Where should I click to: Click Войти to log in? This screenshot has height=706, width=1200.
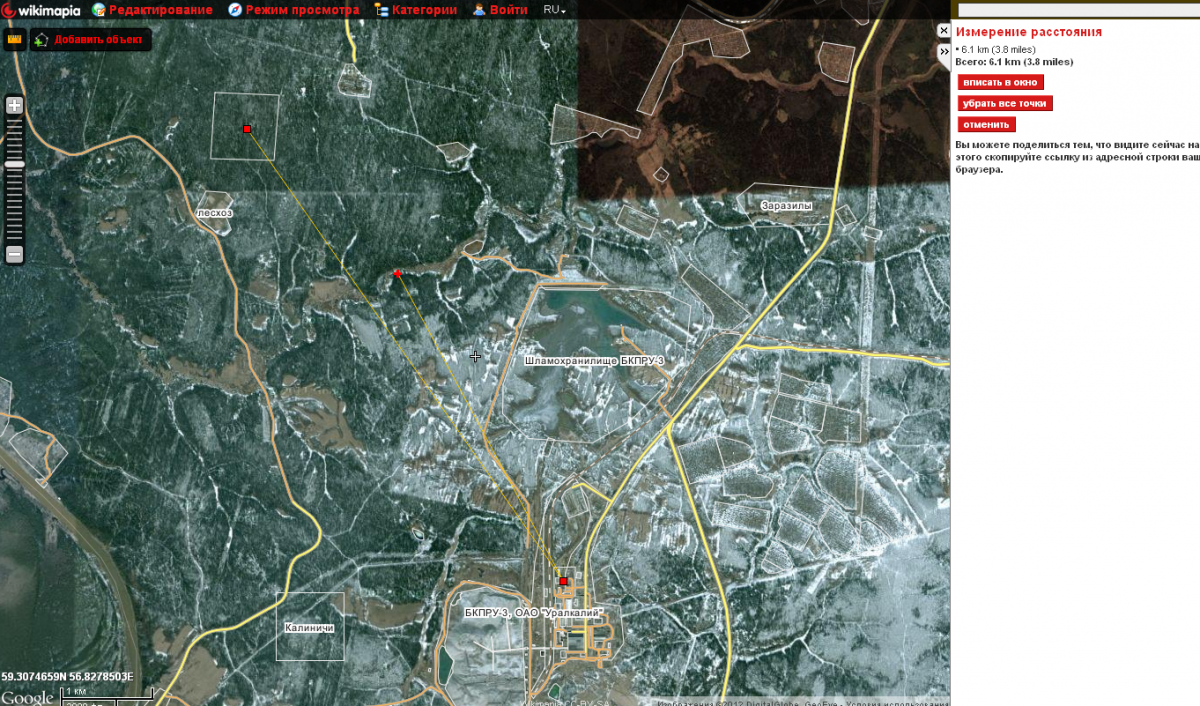click(x=500, y=10)
